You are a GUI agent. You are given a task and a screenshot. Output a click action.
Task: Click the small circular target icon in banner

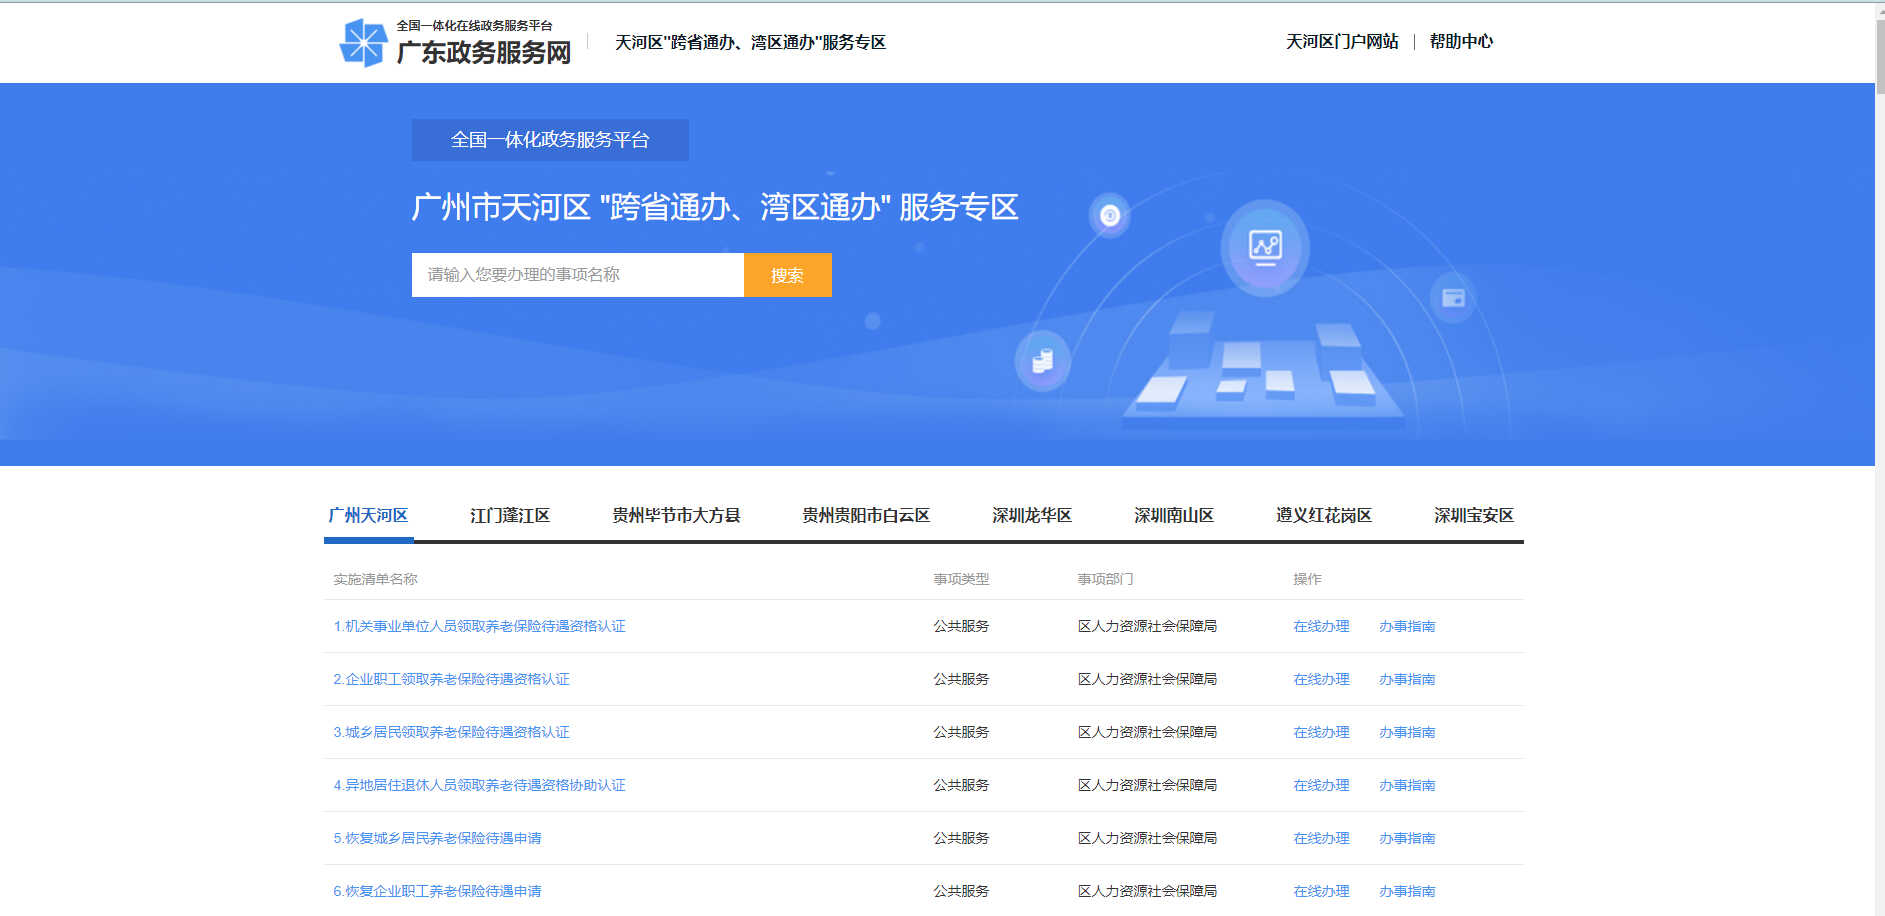[1110, 215]
